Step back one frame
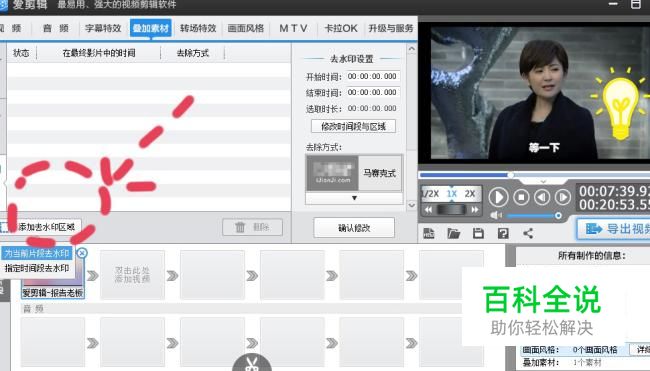650x371 pixels. (x=542, y=197)
